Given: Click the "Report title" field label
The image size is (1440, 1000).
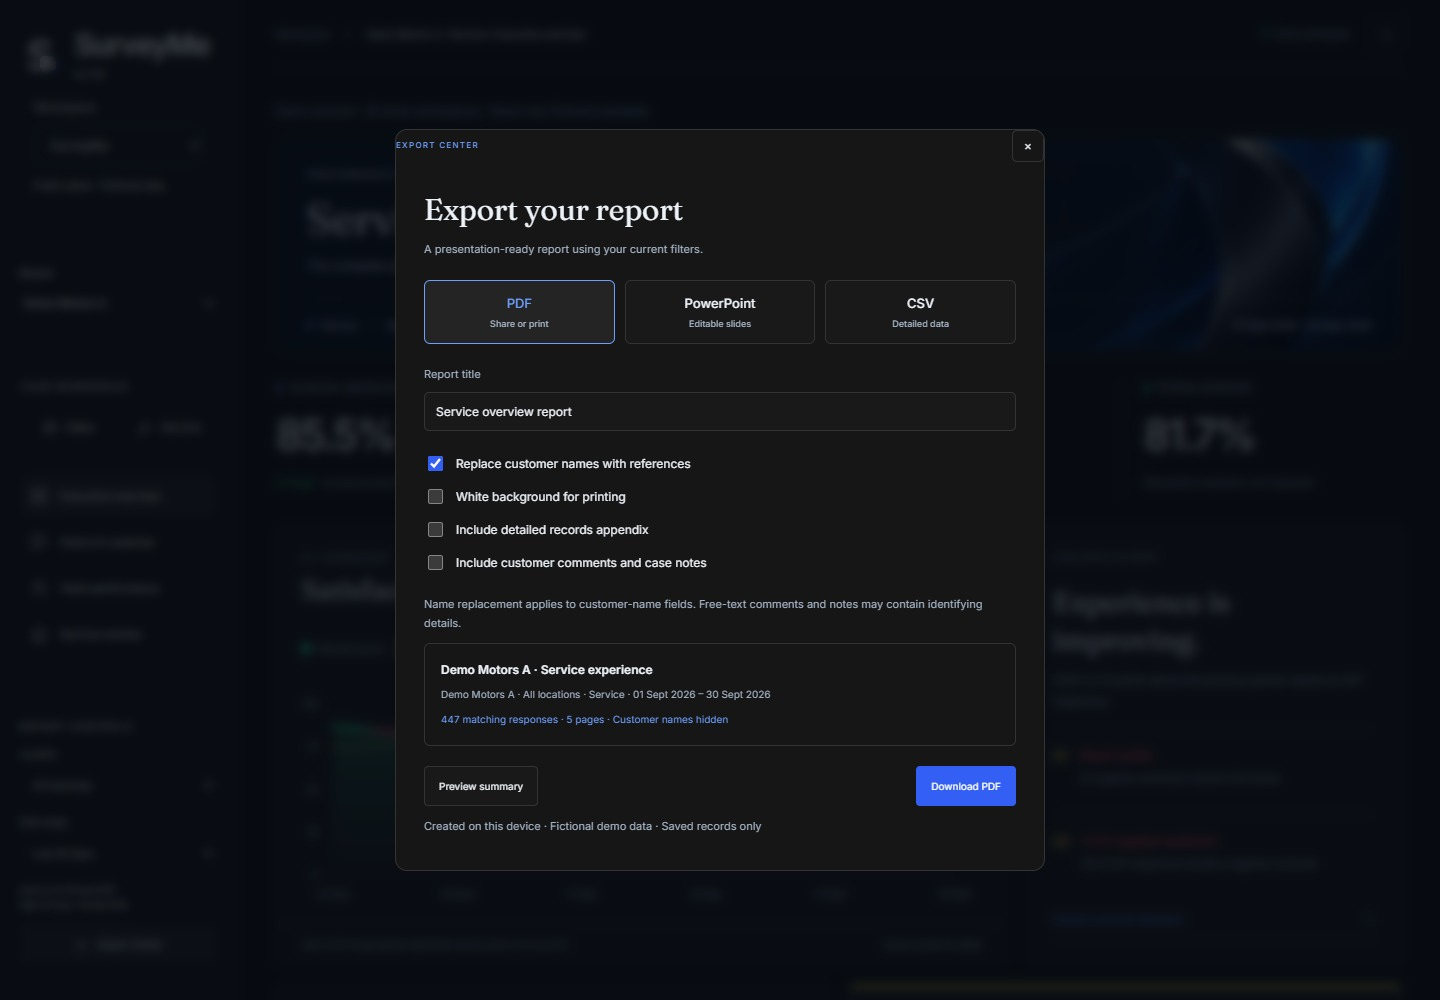Looking at the screenshot, I should point(452,374).
